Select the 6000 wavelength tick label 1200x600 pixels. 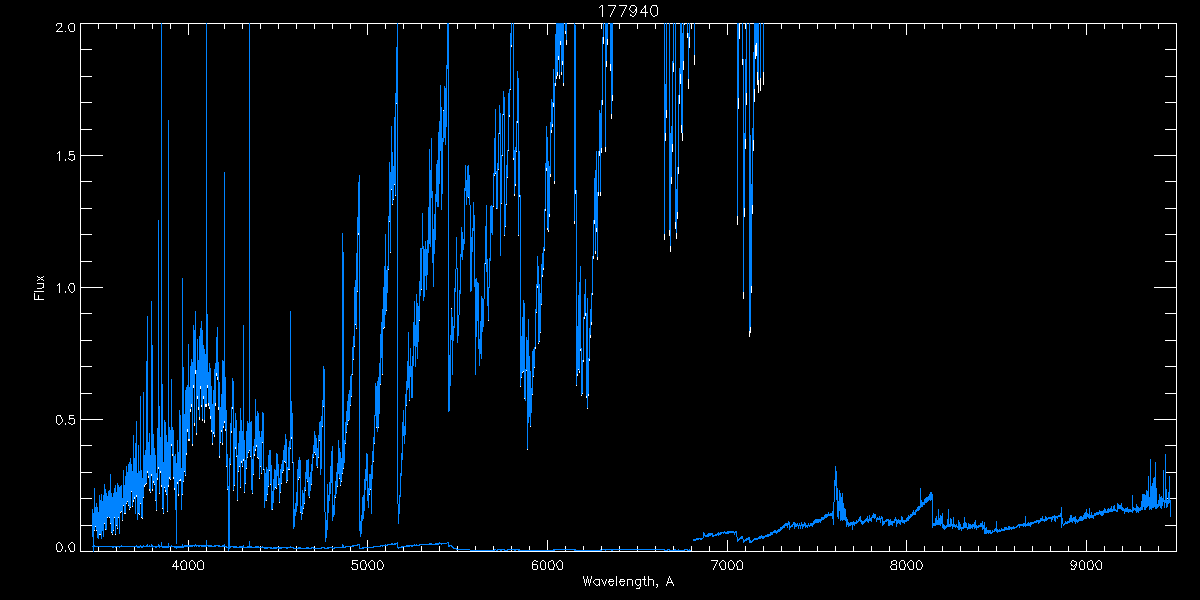(x=547, y=566)
